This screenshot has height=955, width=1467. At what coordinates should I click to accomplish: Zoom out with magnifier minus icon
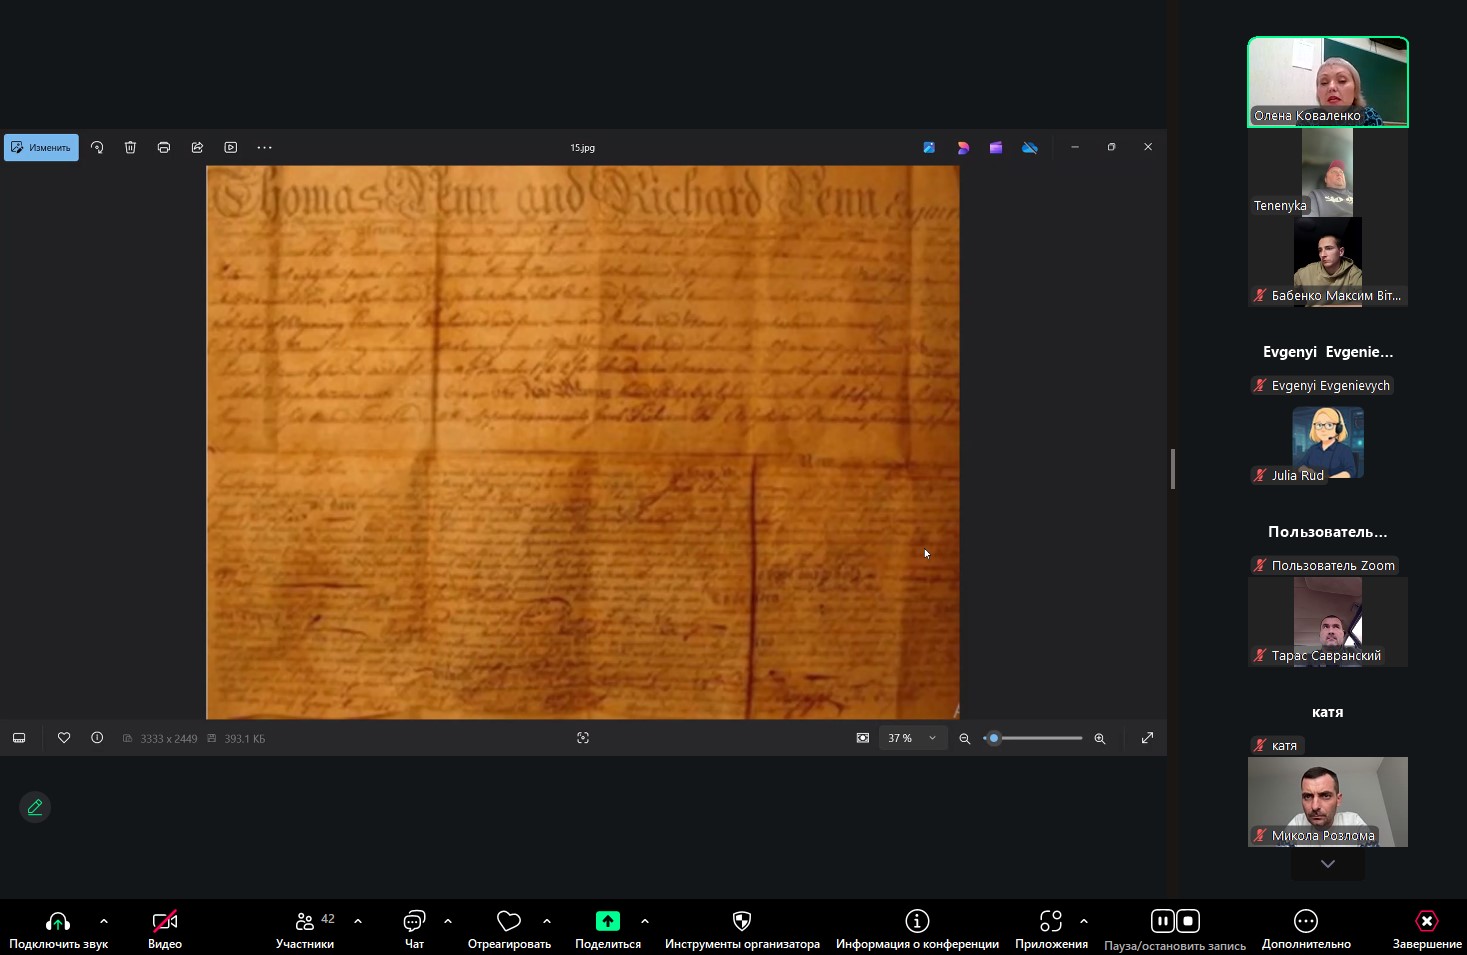965,738
